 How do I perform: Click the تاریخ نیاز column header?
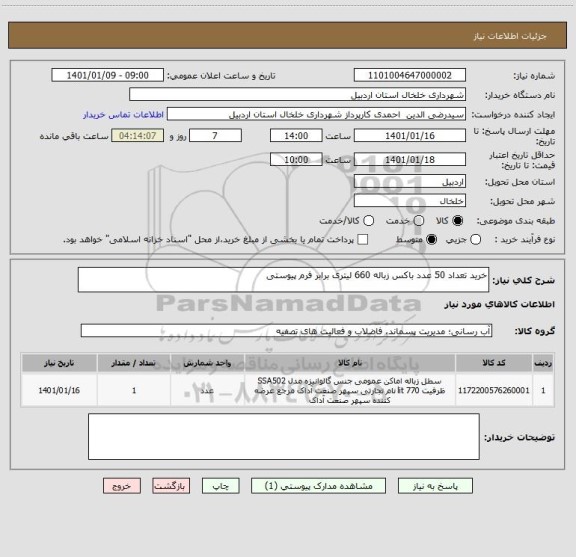click(59, 363)
